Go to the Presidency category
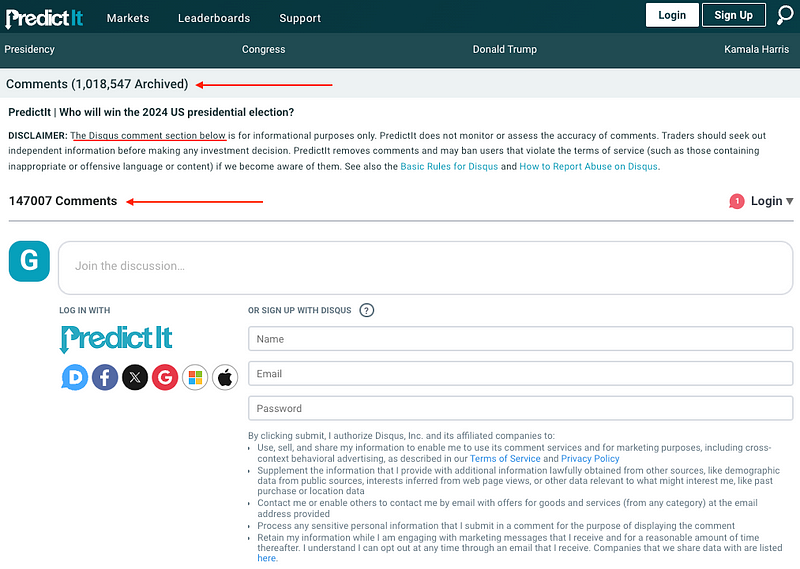 30,49
